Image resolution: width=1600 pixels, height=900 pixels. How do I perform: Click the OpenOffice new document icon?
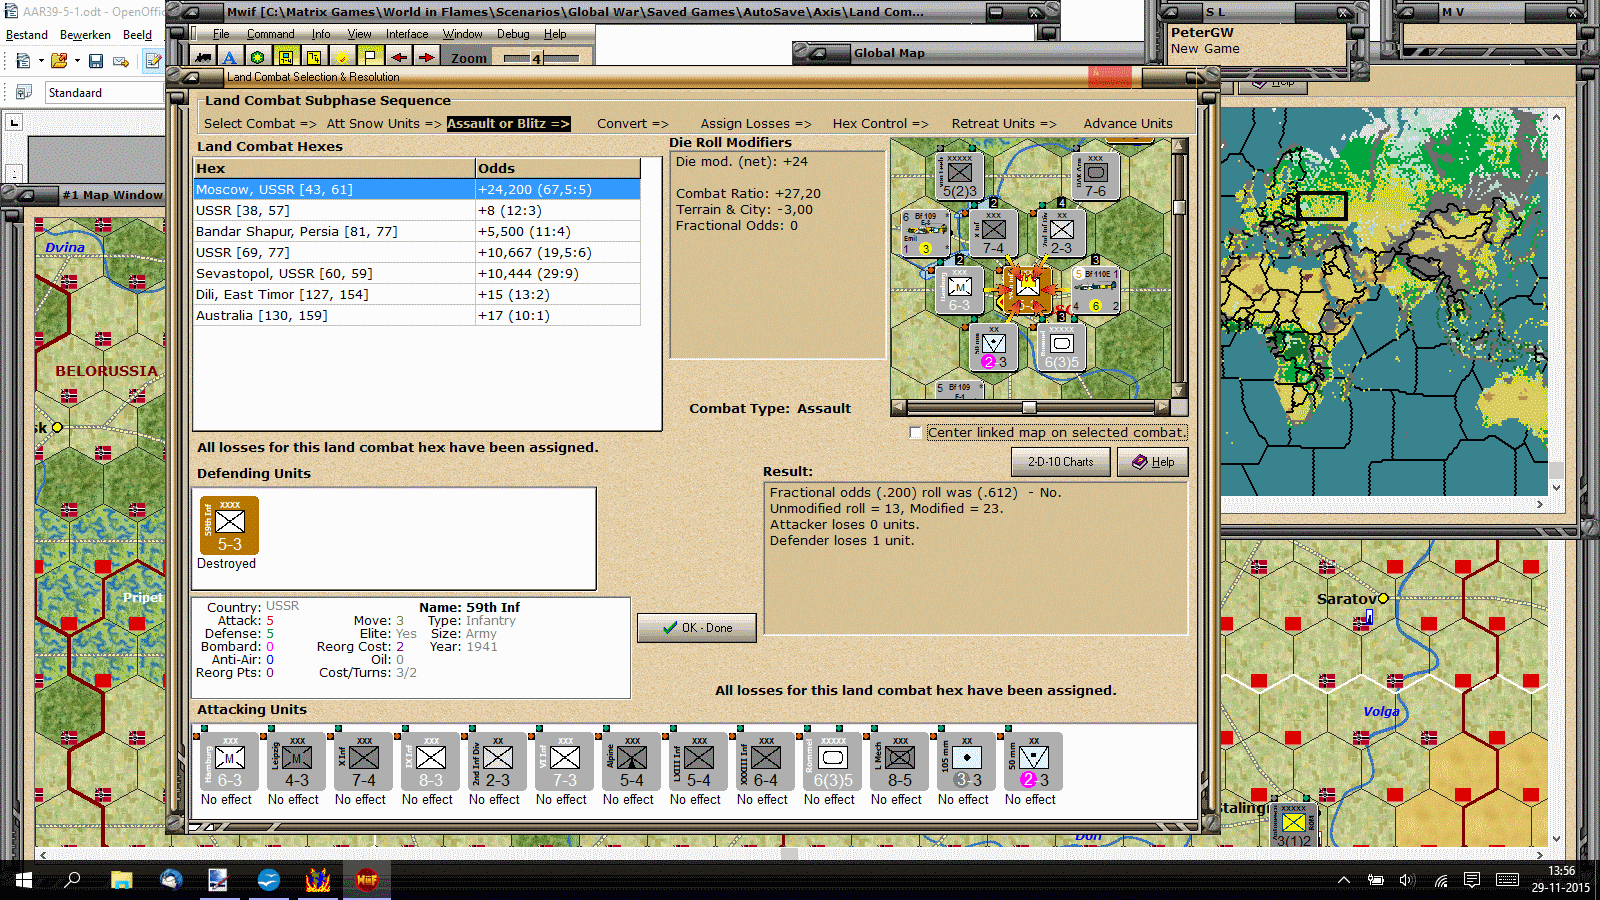(23, 61)
